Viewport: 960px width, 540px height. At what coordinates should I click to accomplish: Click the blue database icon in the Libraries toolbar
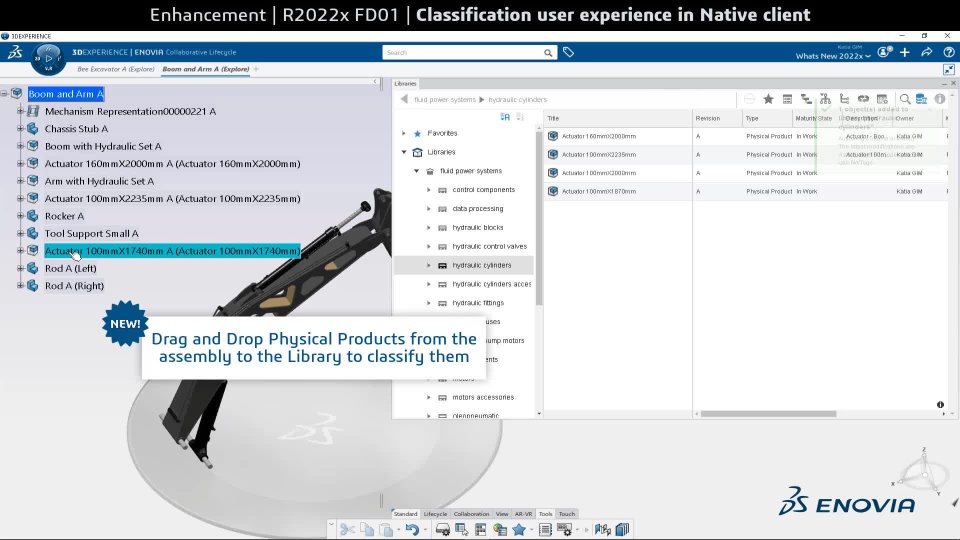[921, 99]
